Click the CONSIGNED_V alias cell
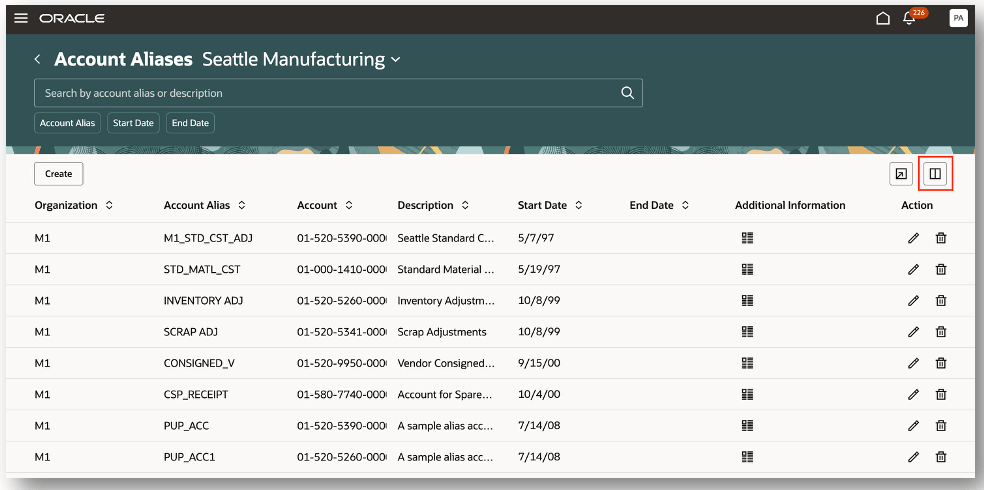Viewport: 984px width, 490px height. coord(199,363)
